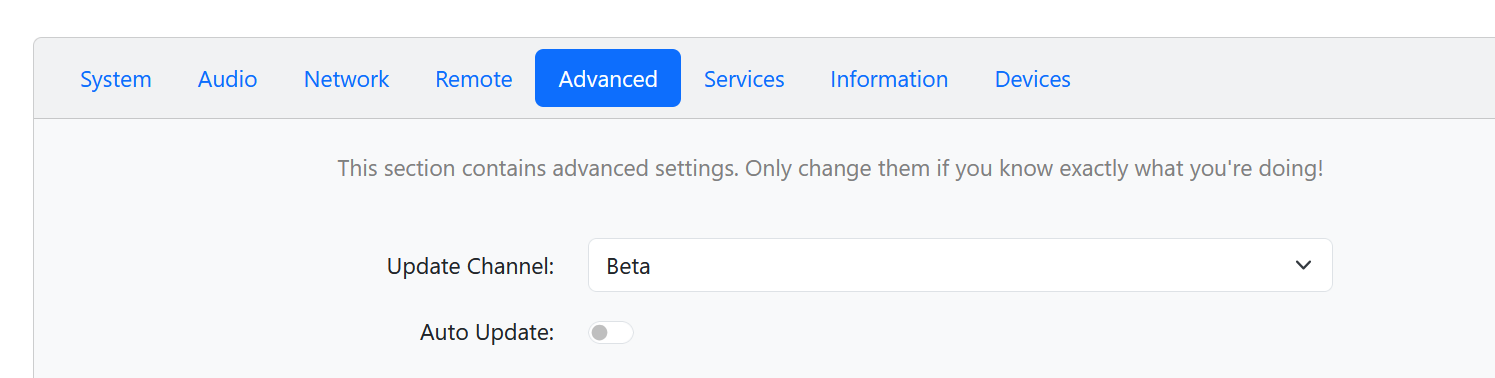Screen dimensions: 1495x378
Task: Select the Remote tab
Action: click(474, 79)
